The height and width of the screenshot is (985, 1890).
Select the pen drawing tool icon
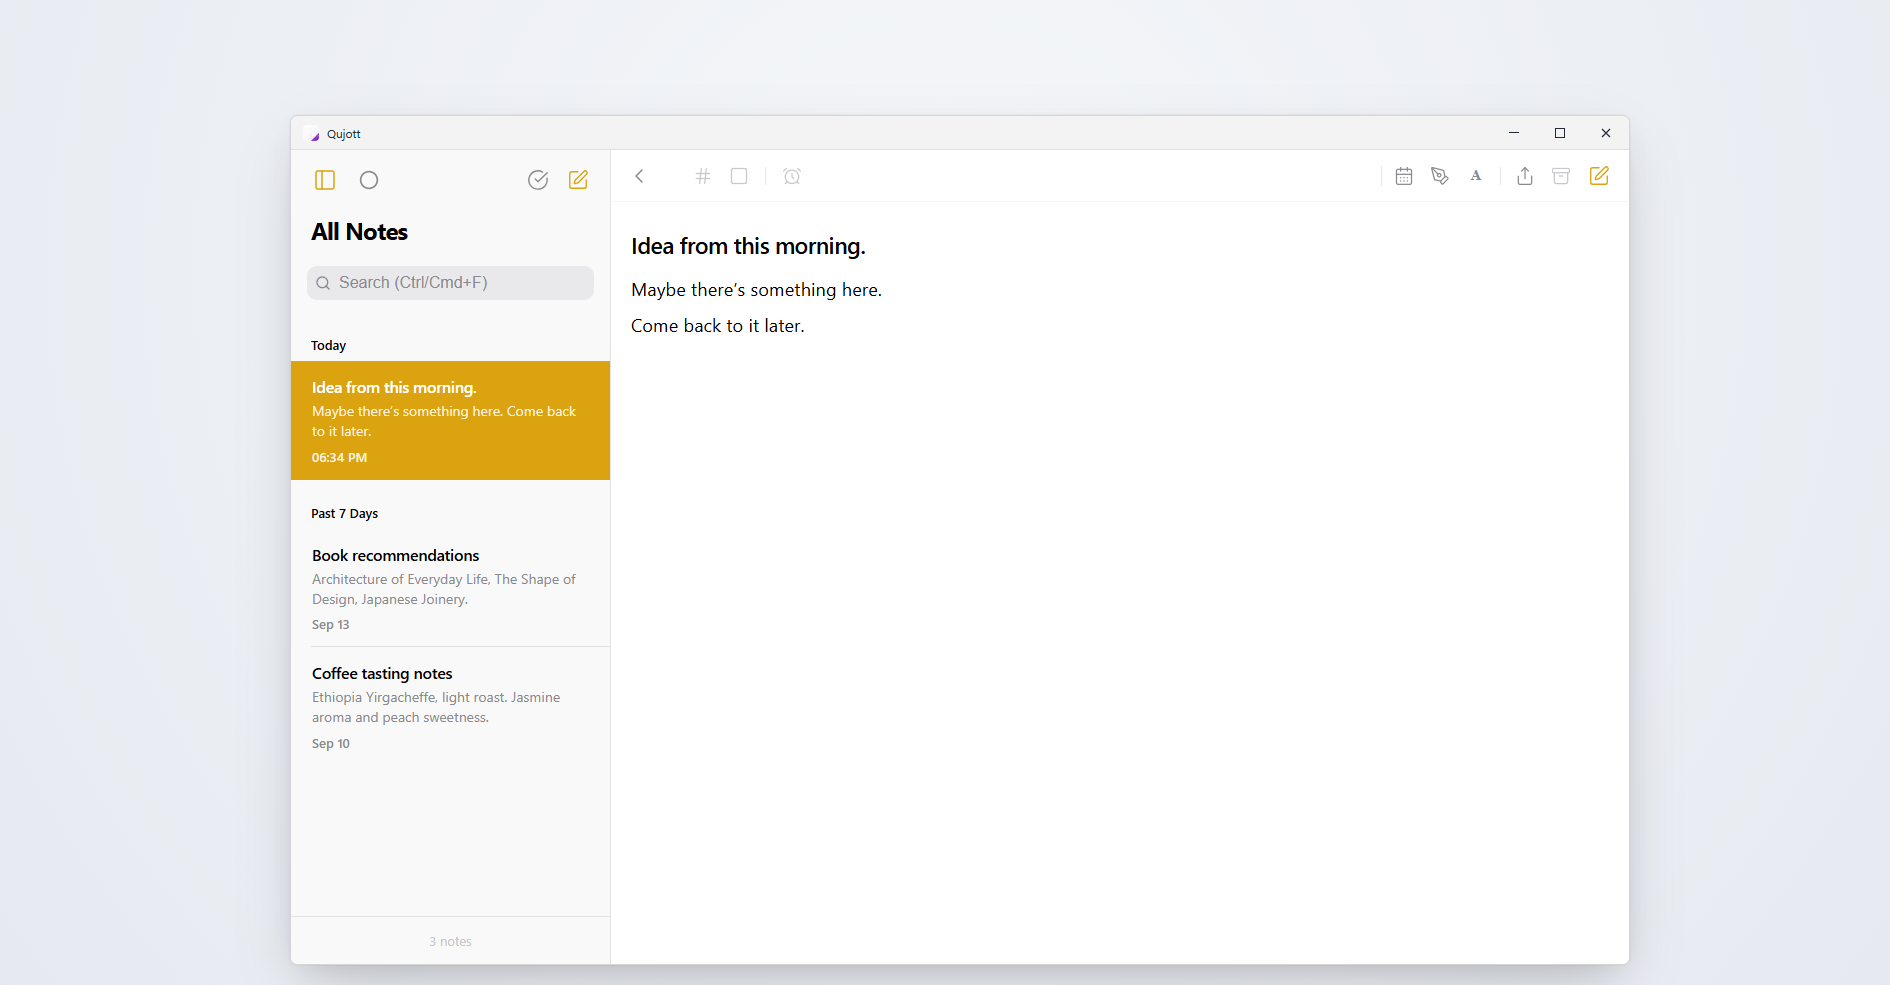tap(1440, 176)
